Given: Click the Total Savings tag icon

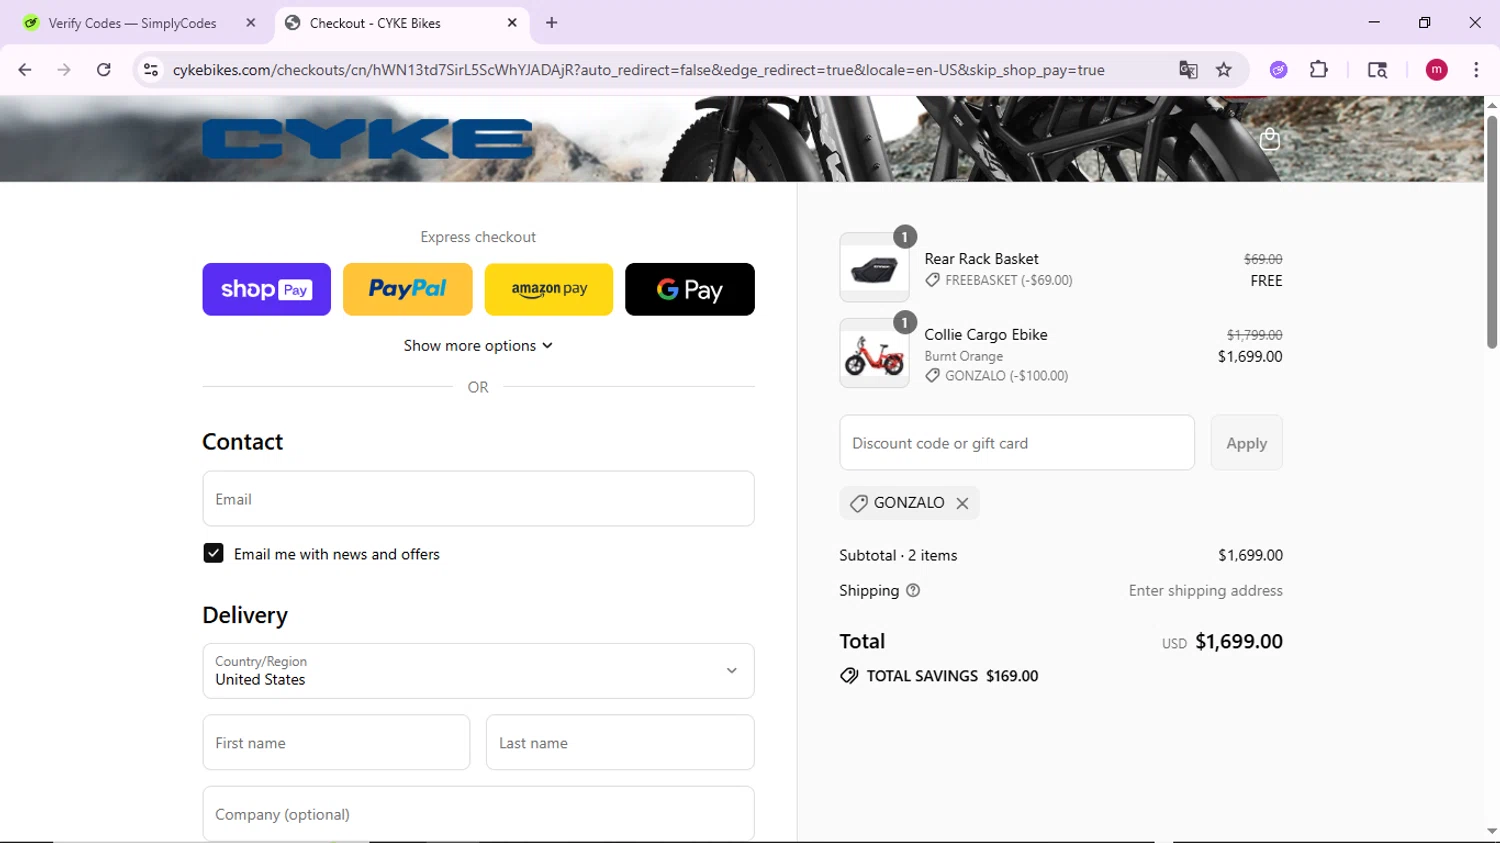Looking at the screenshot, I should click(x=849, y=676).
